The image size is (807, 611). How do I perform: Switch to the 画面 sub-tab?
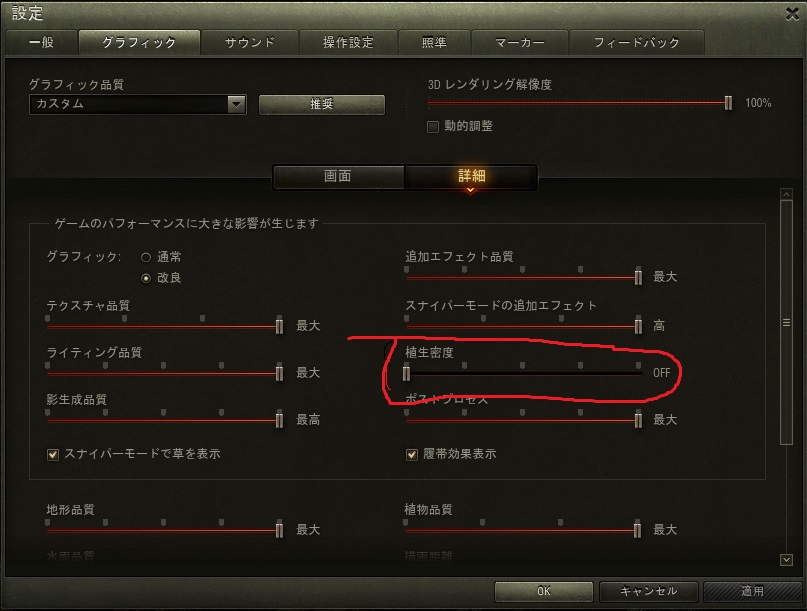click(338, 177)
